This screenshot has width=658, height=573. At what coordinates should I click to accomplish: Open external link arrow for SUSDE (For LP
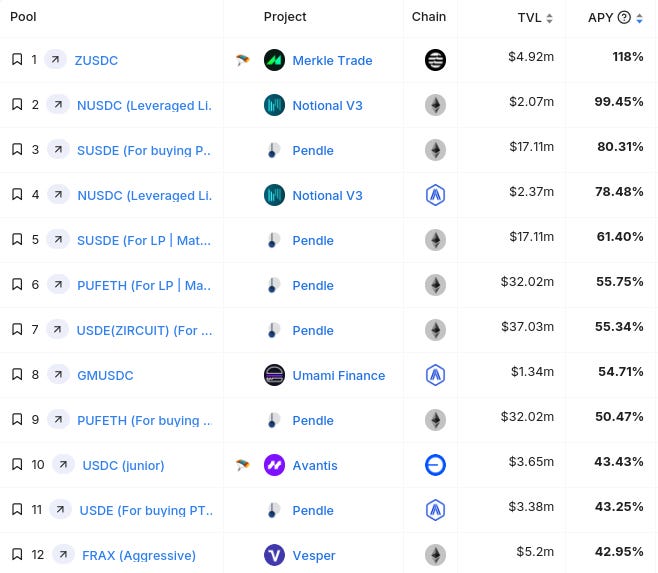tap(58, 239)
